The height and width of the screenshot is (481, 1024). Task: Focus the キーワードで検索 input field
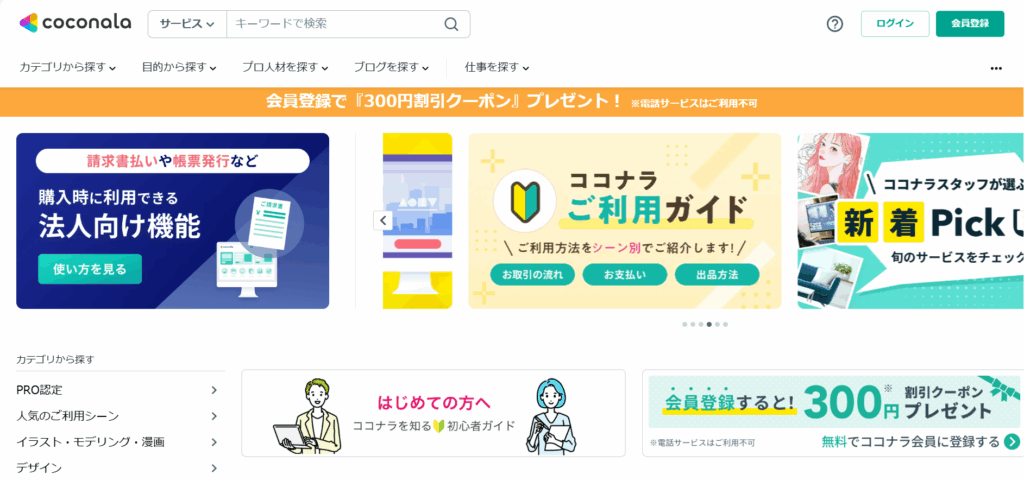click(333, 24)
